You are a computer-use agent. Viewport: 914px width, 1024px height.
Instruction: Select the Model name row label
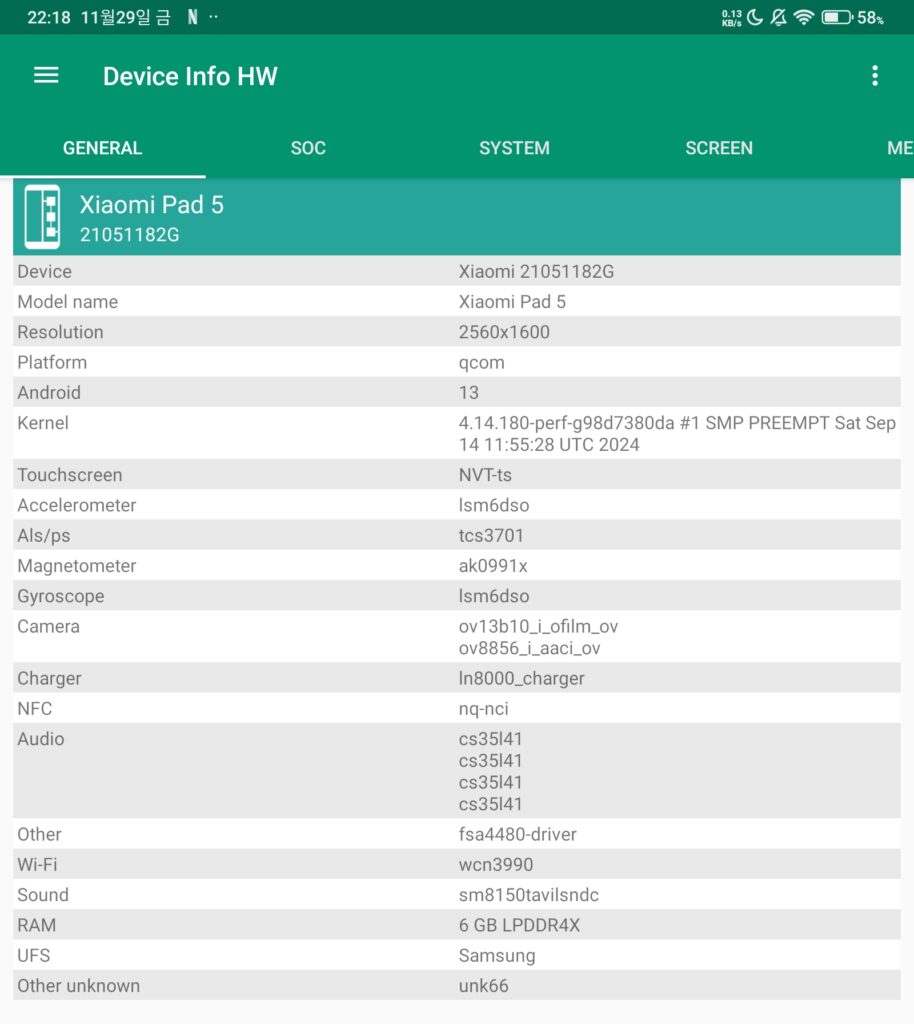click(67, 302)
